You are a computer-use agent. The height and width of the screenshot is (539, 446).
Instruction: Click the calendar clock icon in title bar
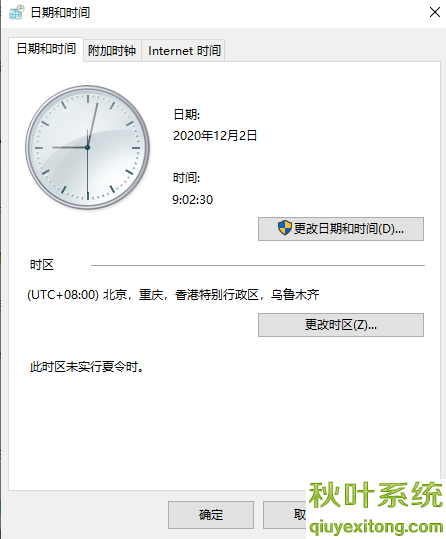coord(17,12)
